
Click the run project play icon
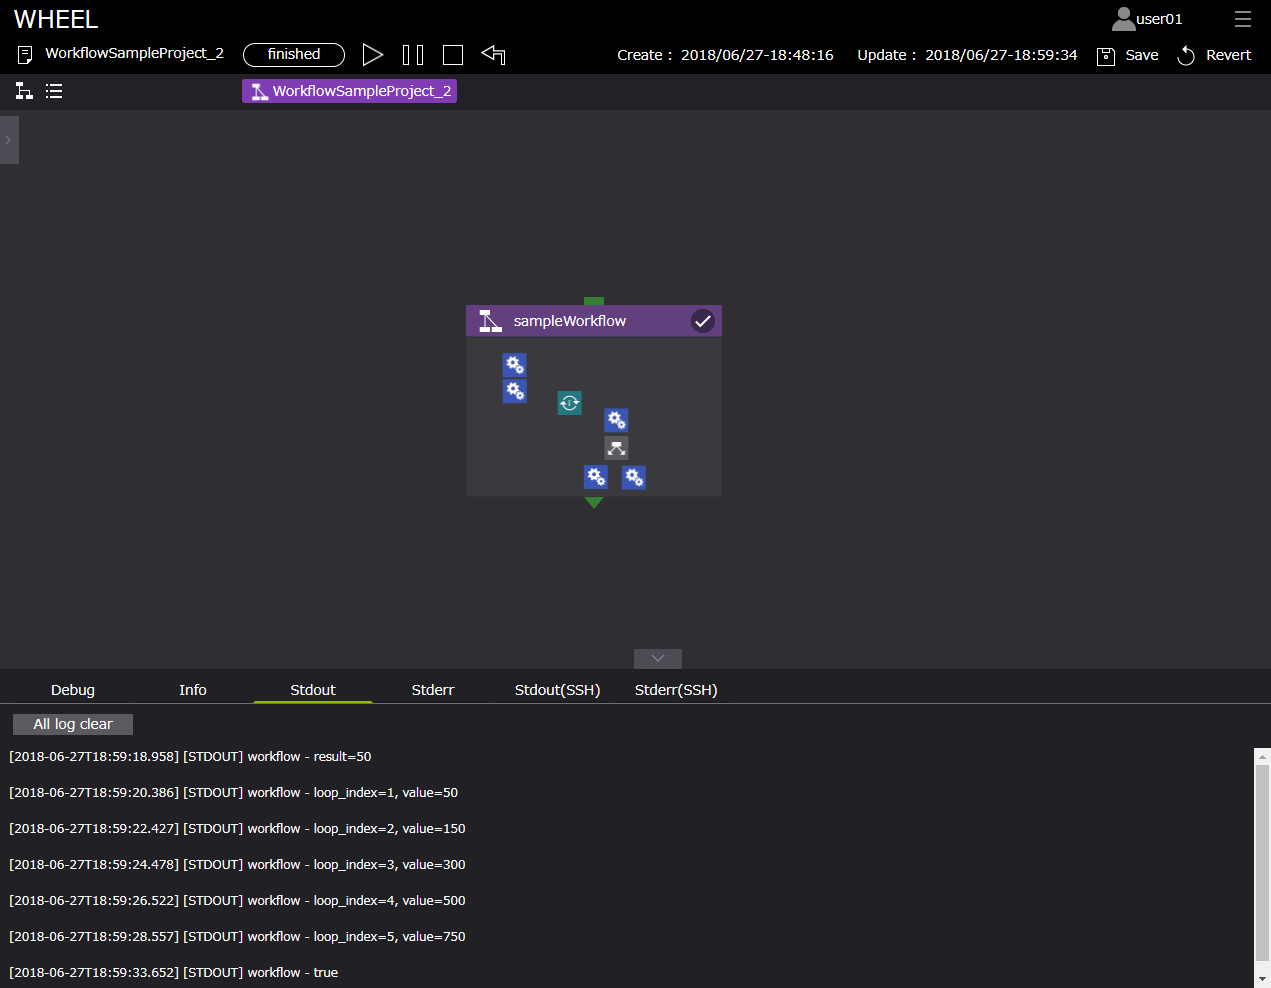coord(372,55)
